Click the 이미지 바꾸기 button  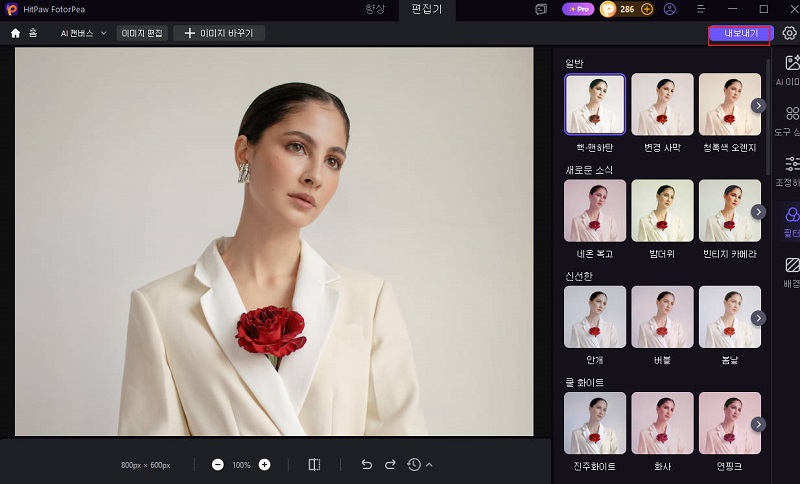pyautogui.click(x=219, y=33)
